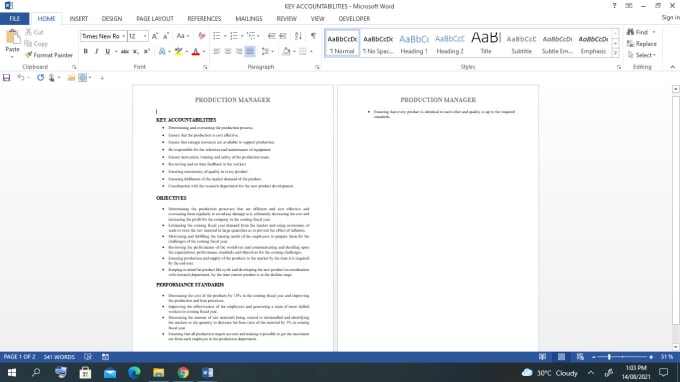The width and height of the screenshot is (680, 382).
Task: Switch to the REFERENCES tab
Action: click(x=204, y=19)
